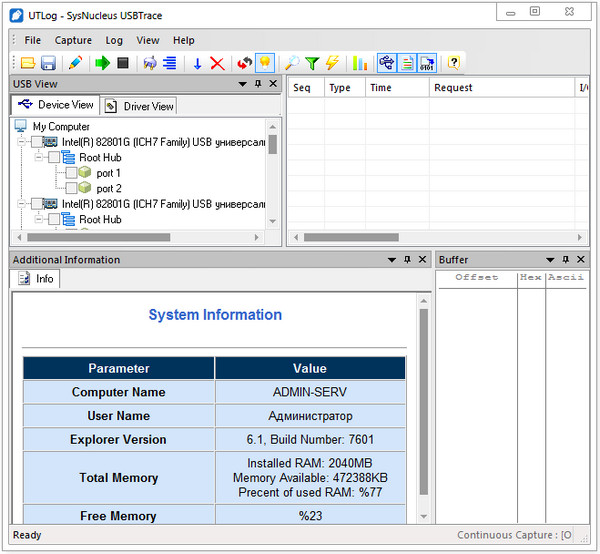
Task: Click the green funnel filter icon
Action: 312,63
